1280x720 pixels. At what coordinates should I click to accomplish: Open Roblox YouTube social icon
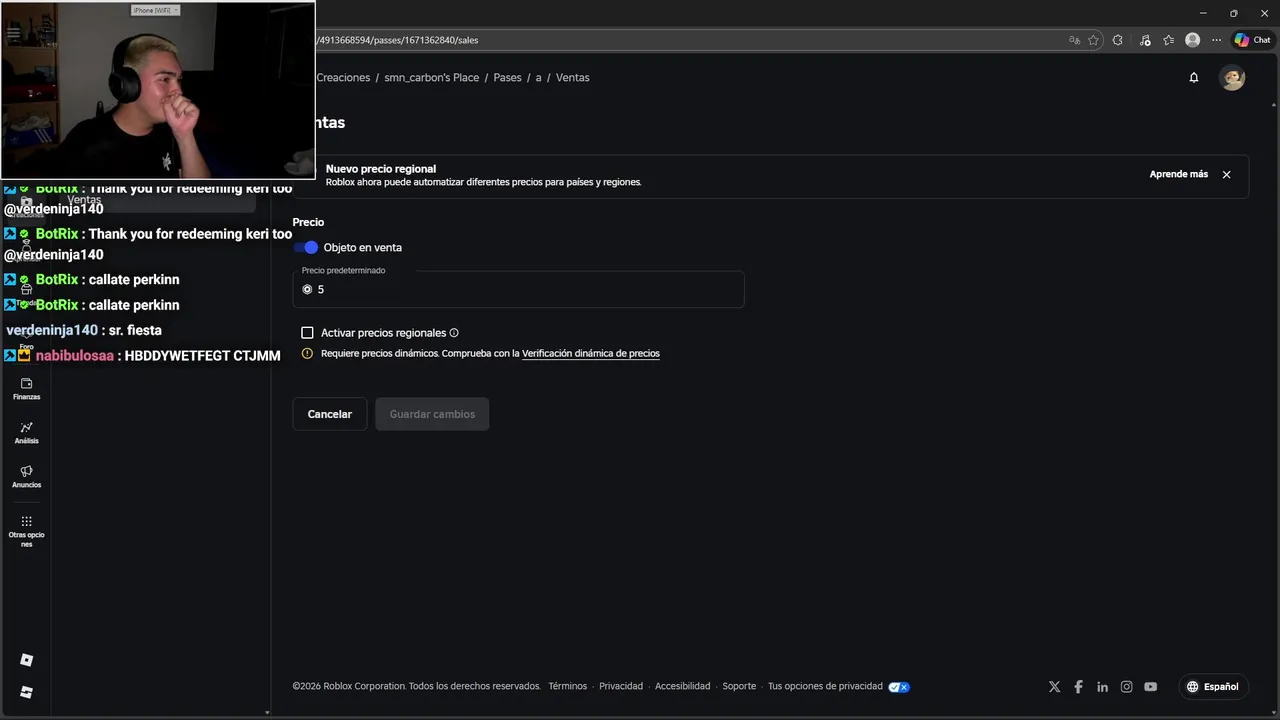[x=1150, y=687]
